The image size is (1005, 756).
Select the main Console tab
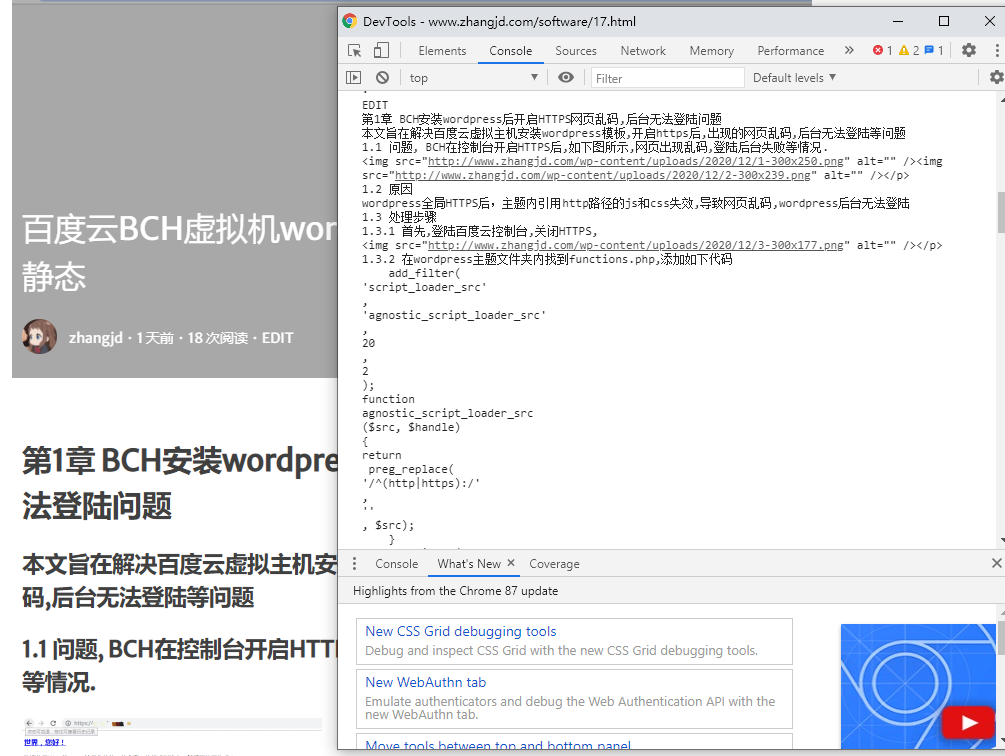[x=511, y=51]
